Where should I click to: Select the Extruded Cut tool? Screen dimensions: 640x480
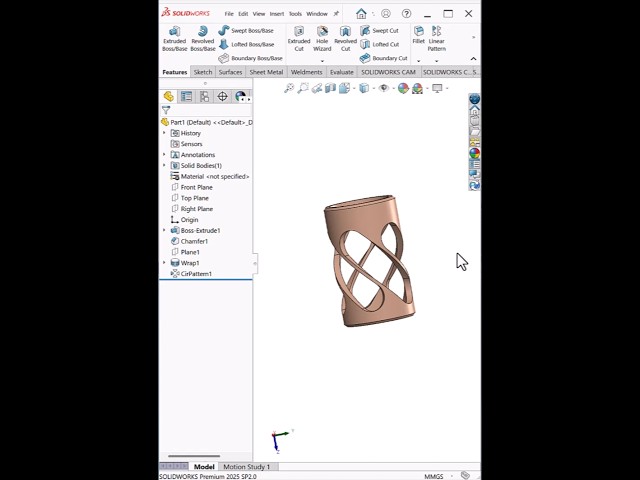pyautogui.click(x=299, y=39)
